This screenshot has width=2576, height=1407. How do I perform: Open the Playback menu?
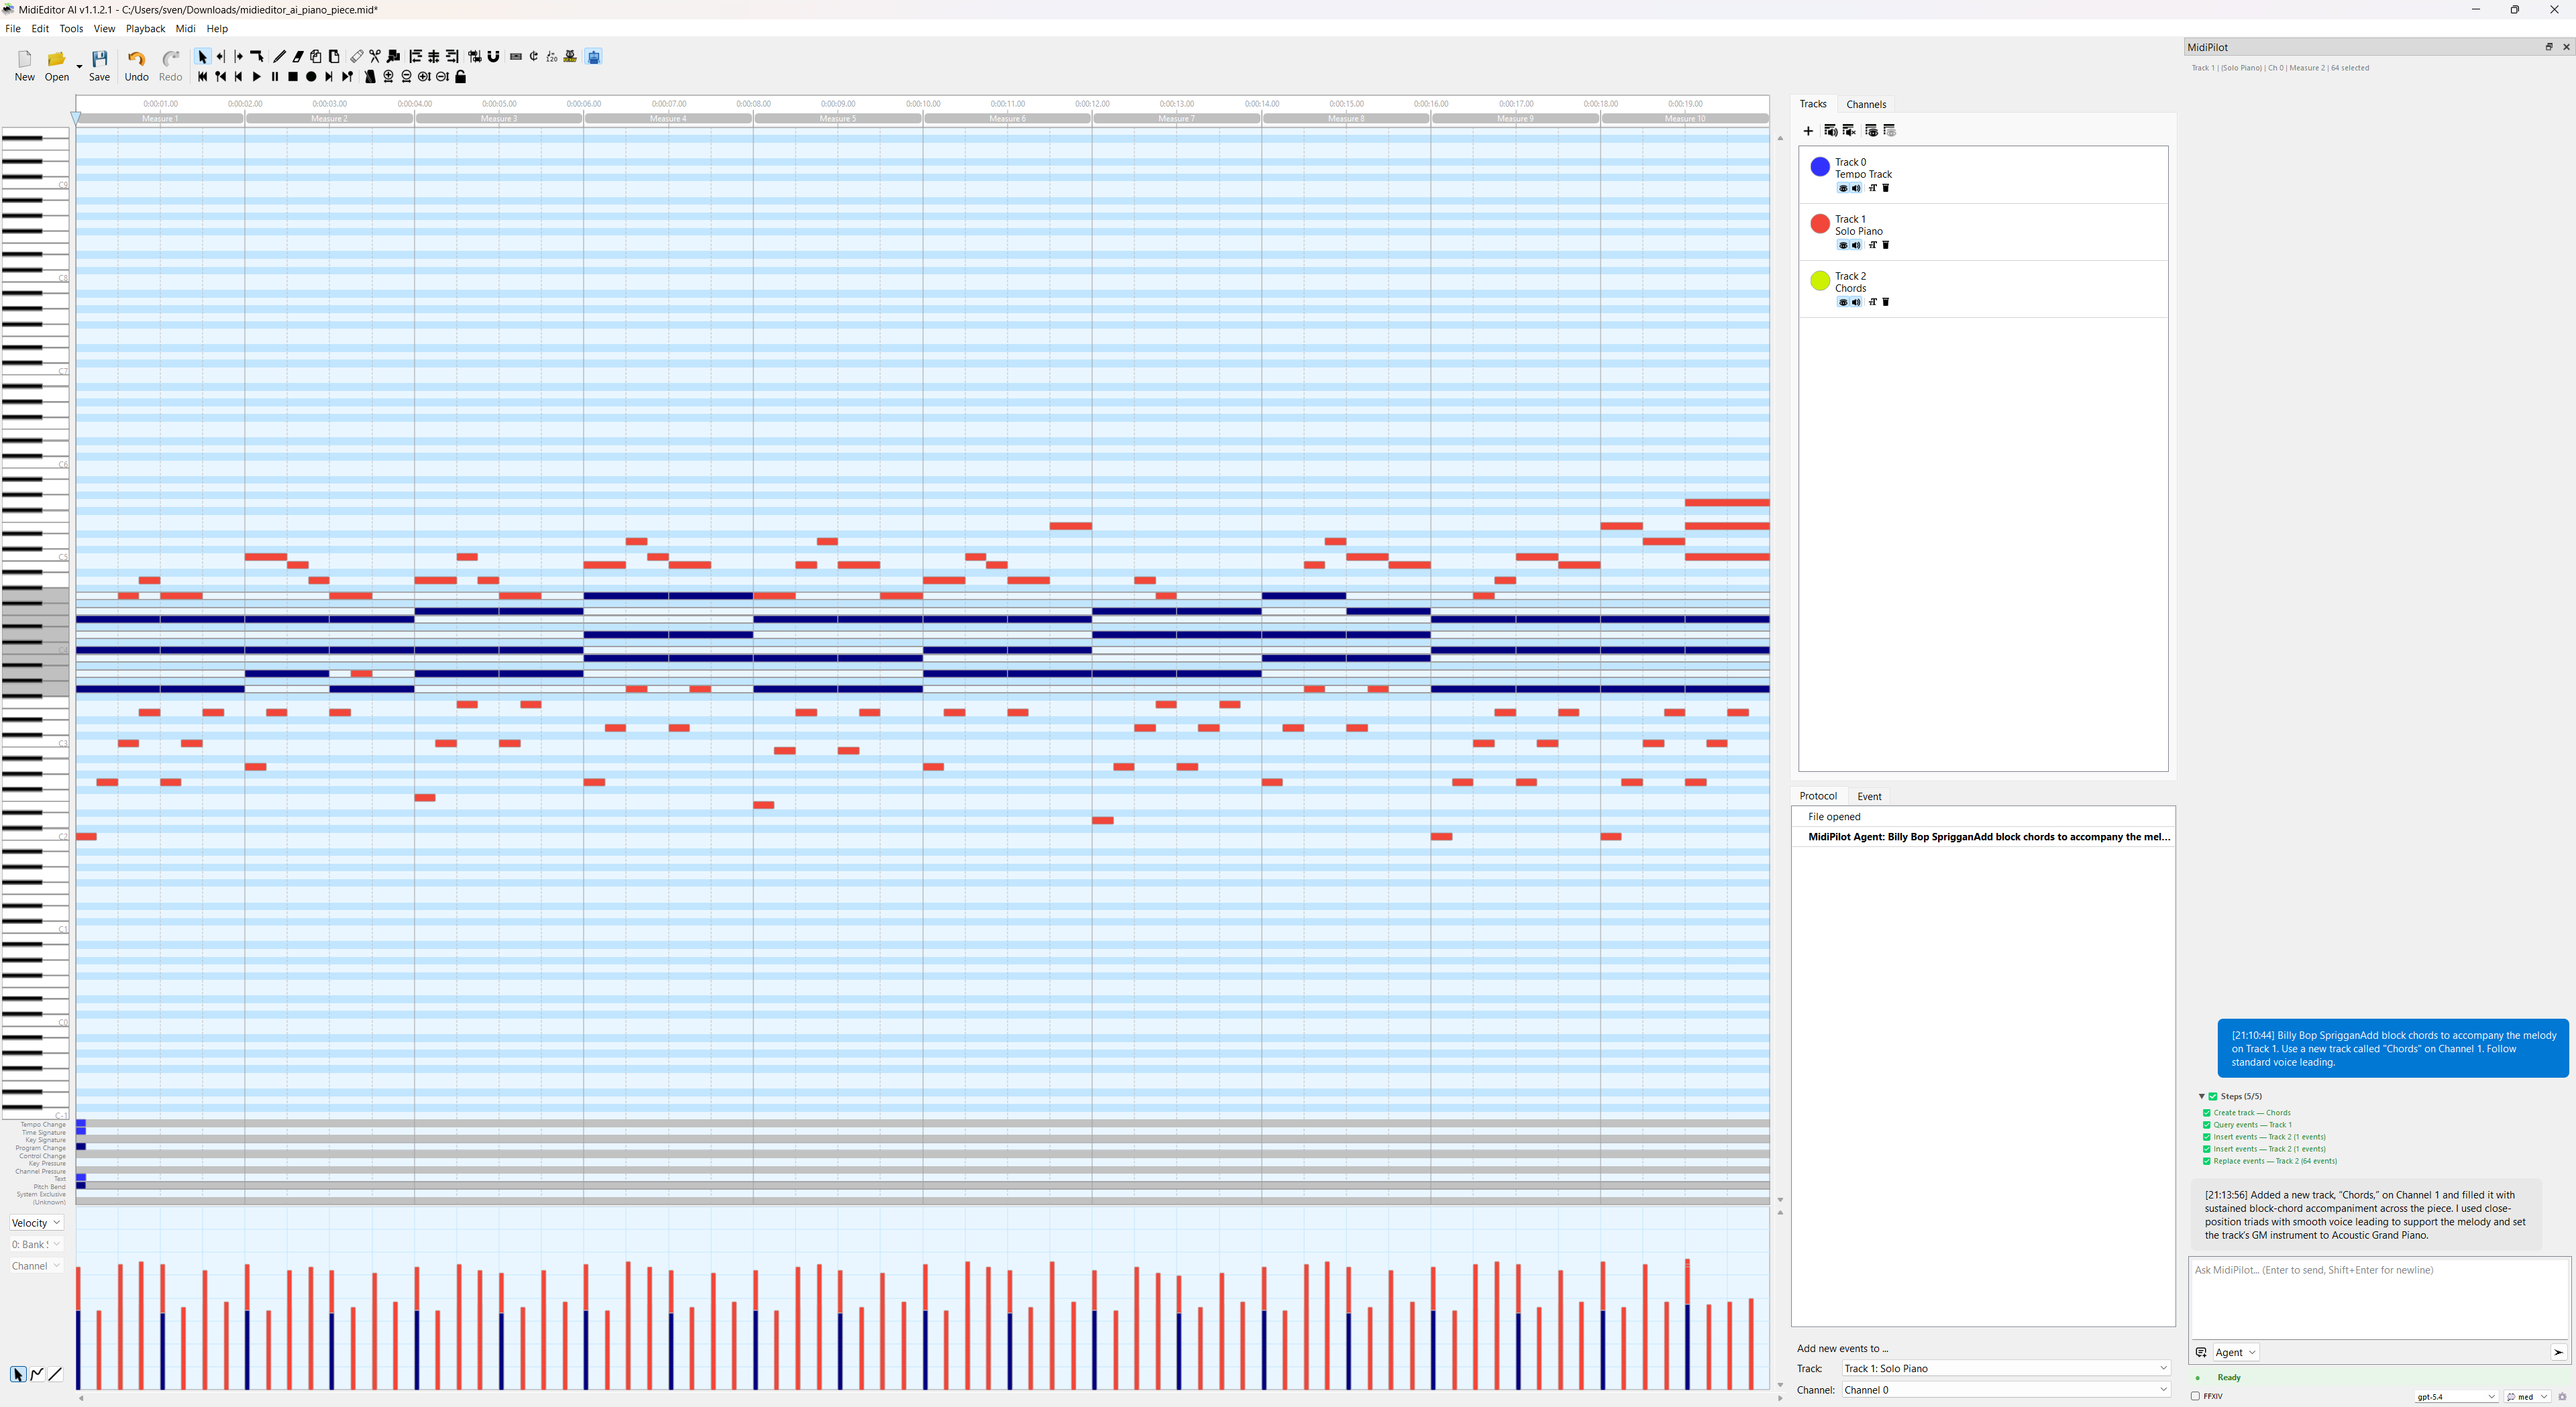pyautogui.click(x=145, y=29)
